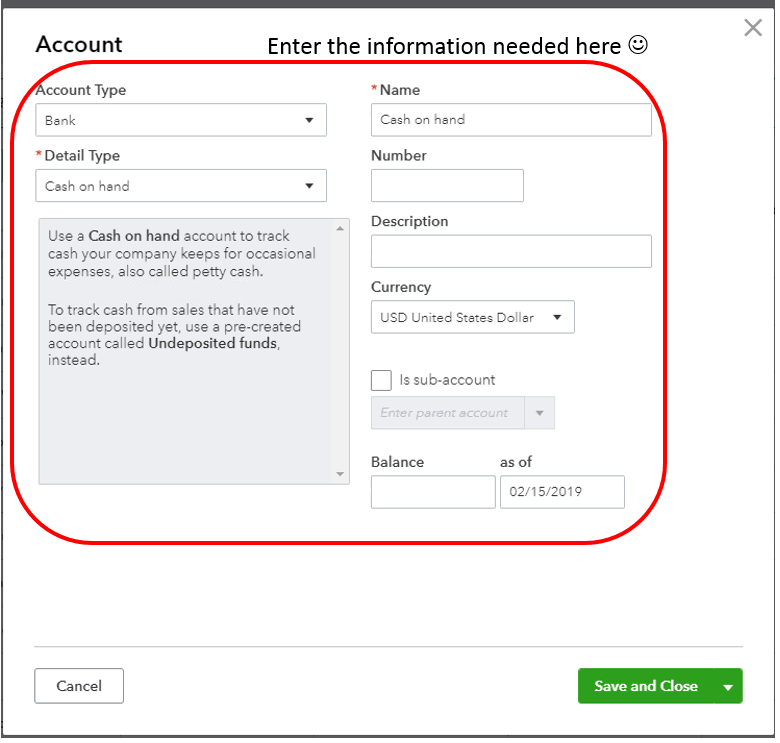Select the Balance input field

tap(433, 492)
